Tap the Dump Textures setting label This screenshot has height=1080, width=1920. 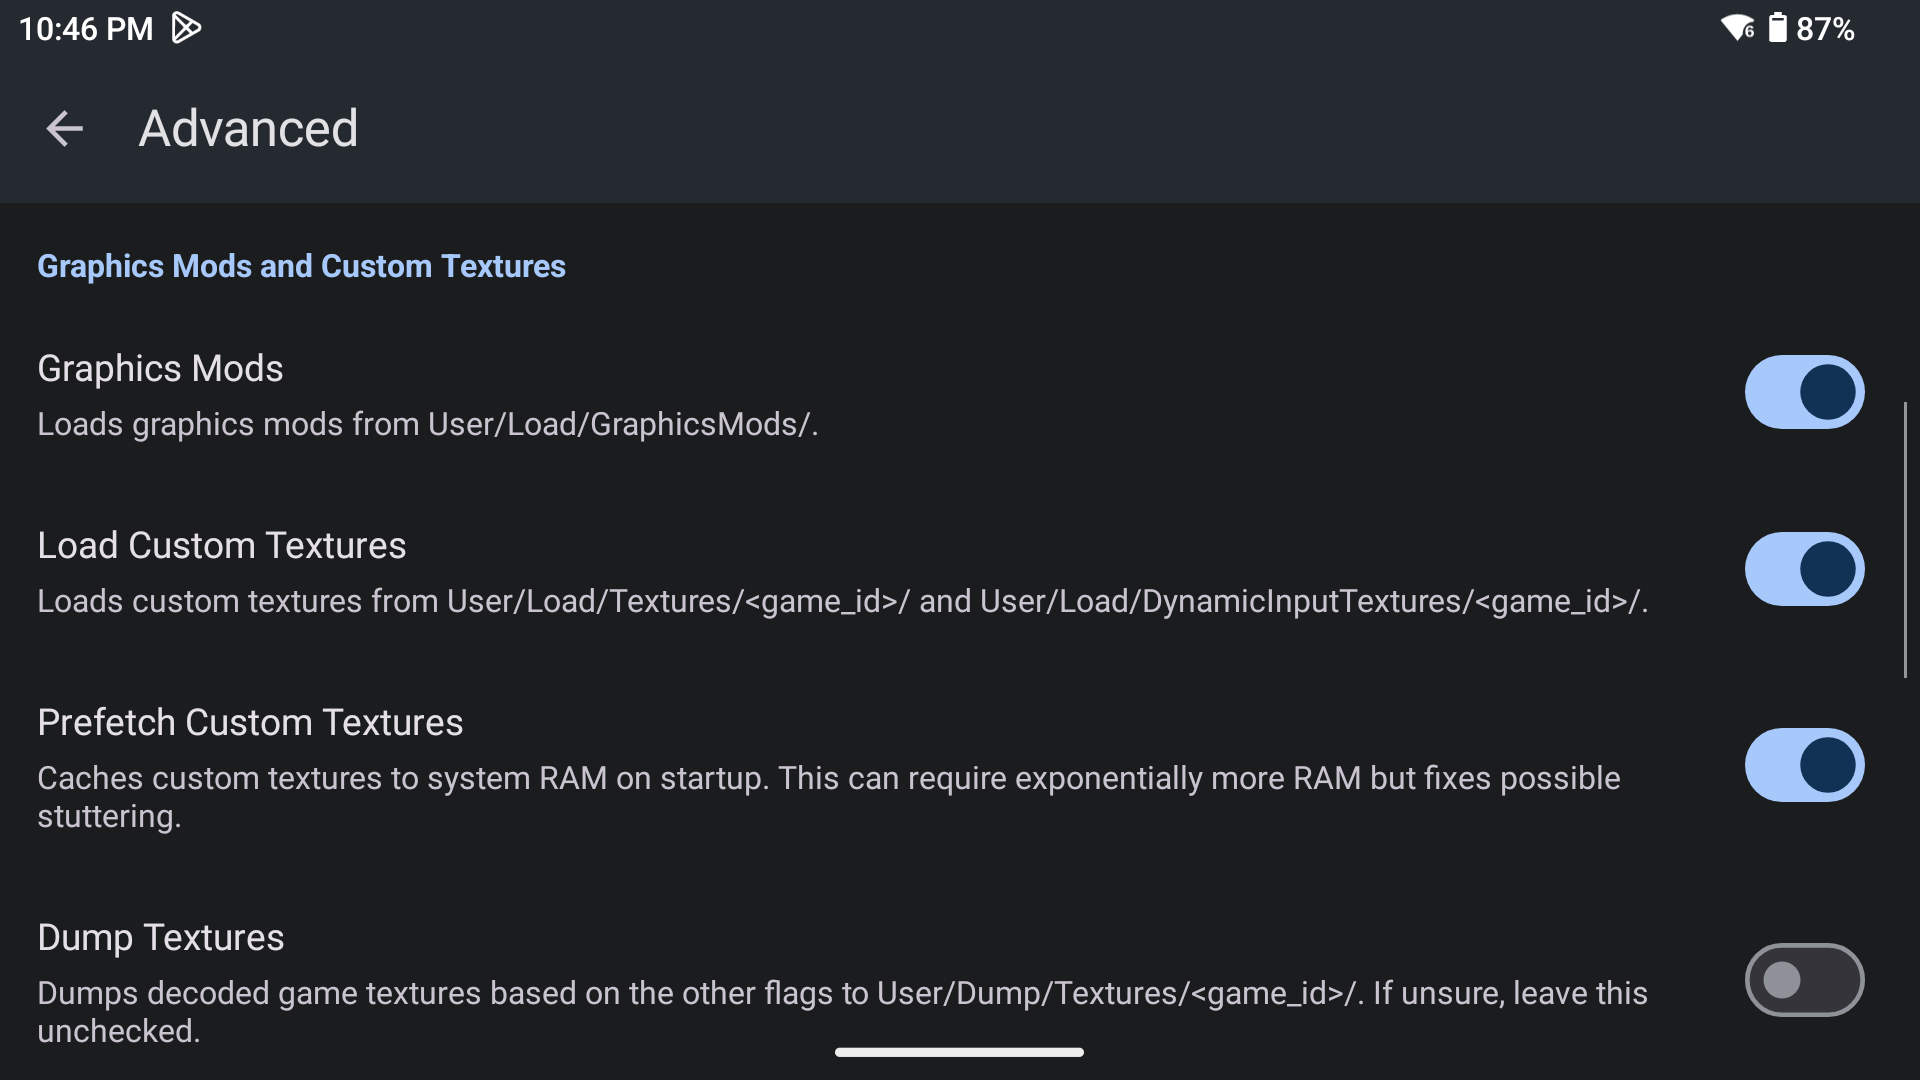click(161, 937)
